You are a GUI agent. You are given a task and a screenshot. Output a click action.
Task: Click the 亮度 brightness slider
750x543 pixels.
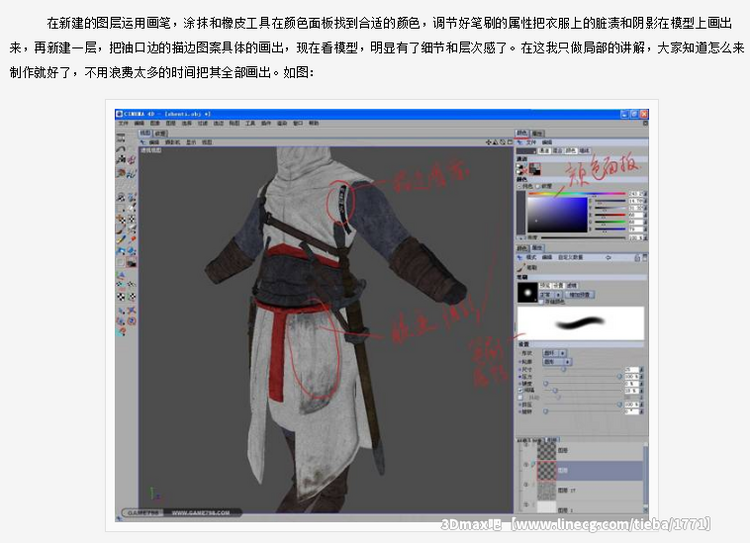[583, 238]
